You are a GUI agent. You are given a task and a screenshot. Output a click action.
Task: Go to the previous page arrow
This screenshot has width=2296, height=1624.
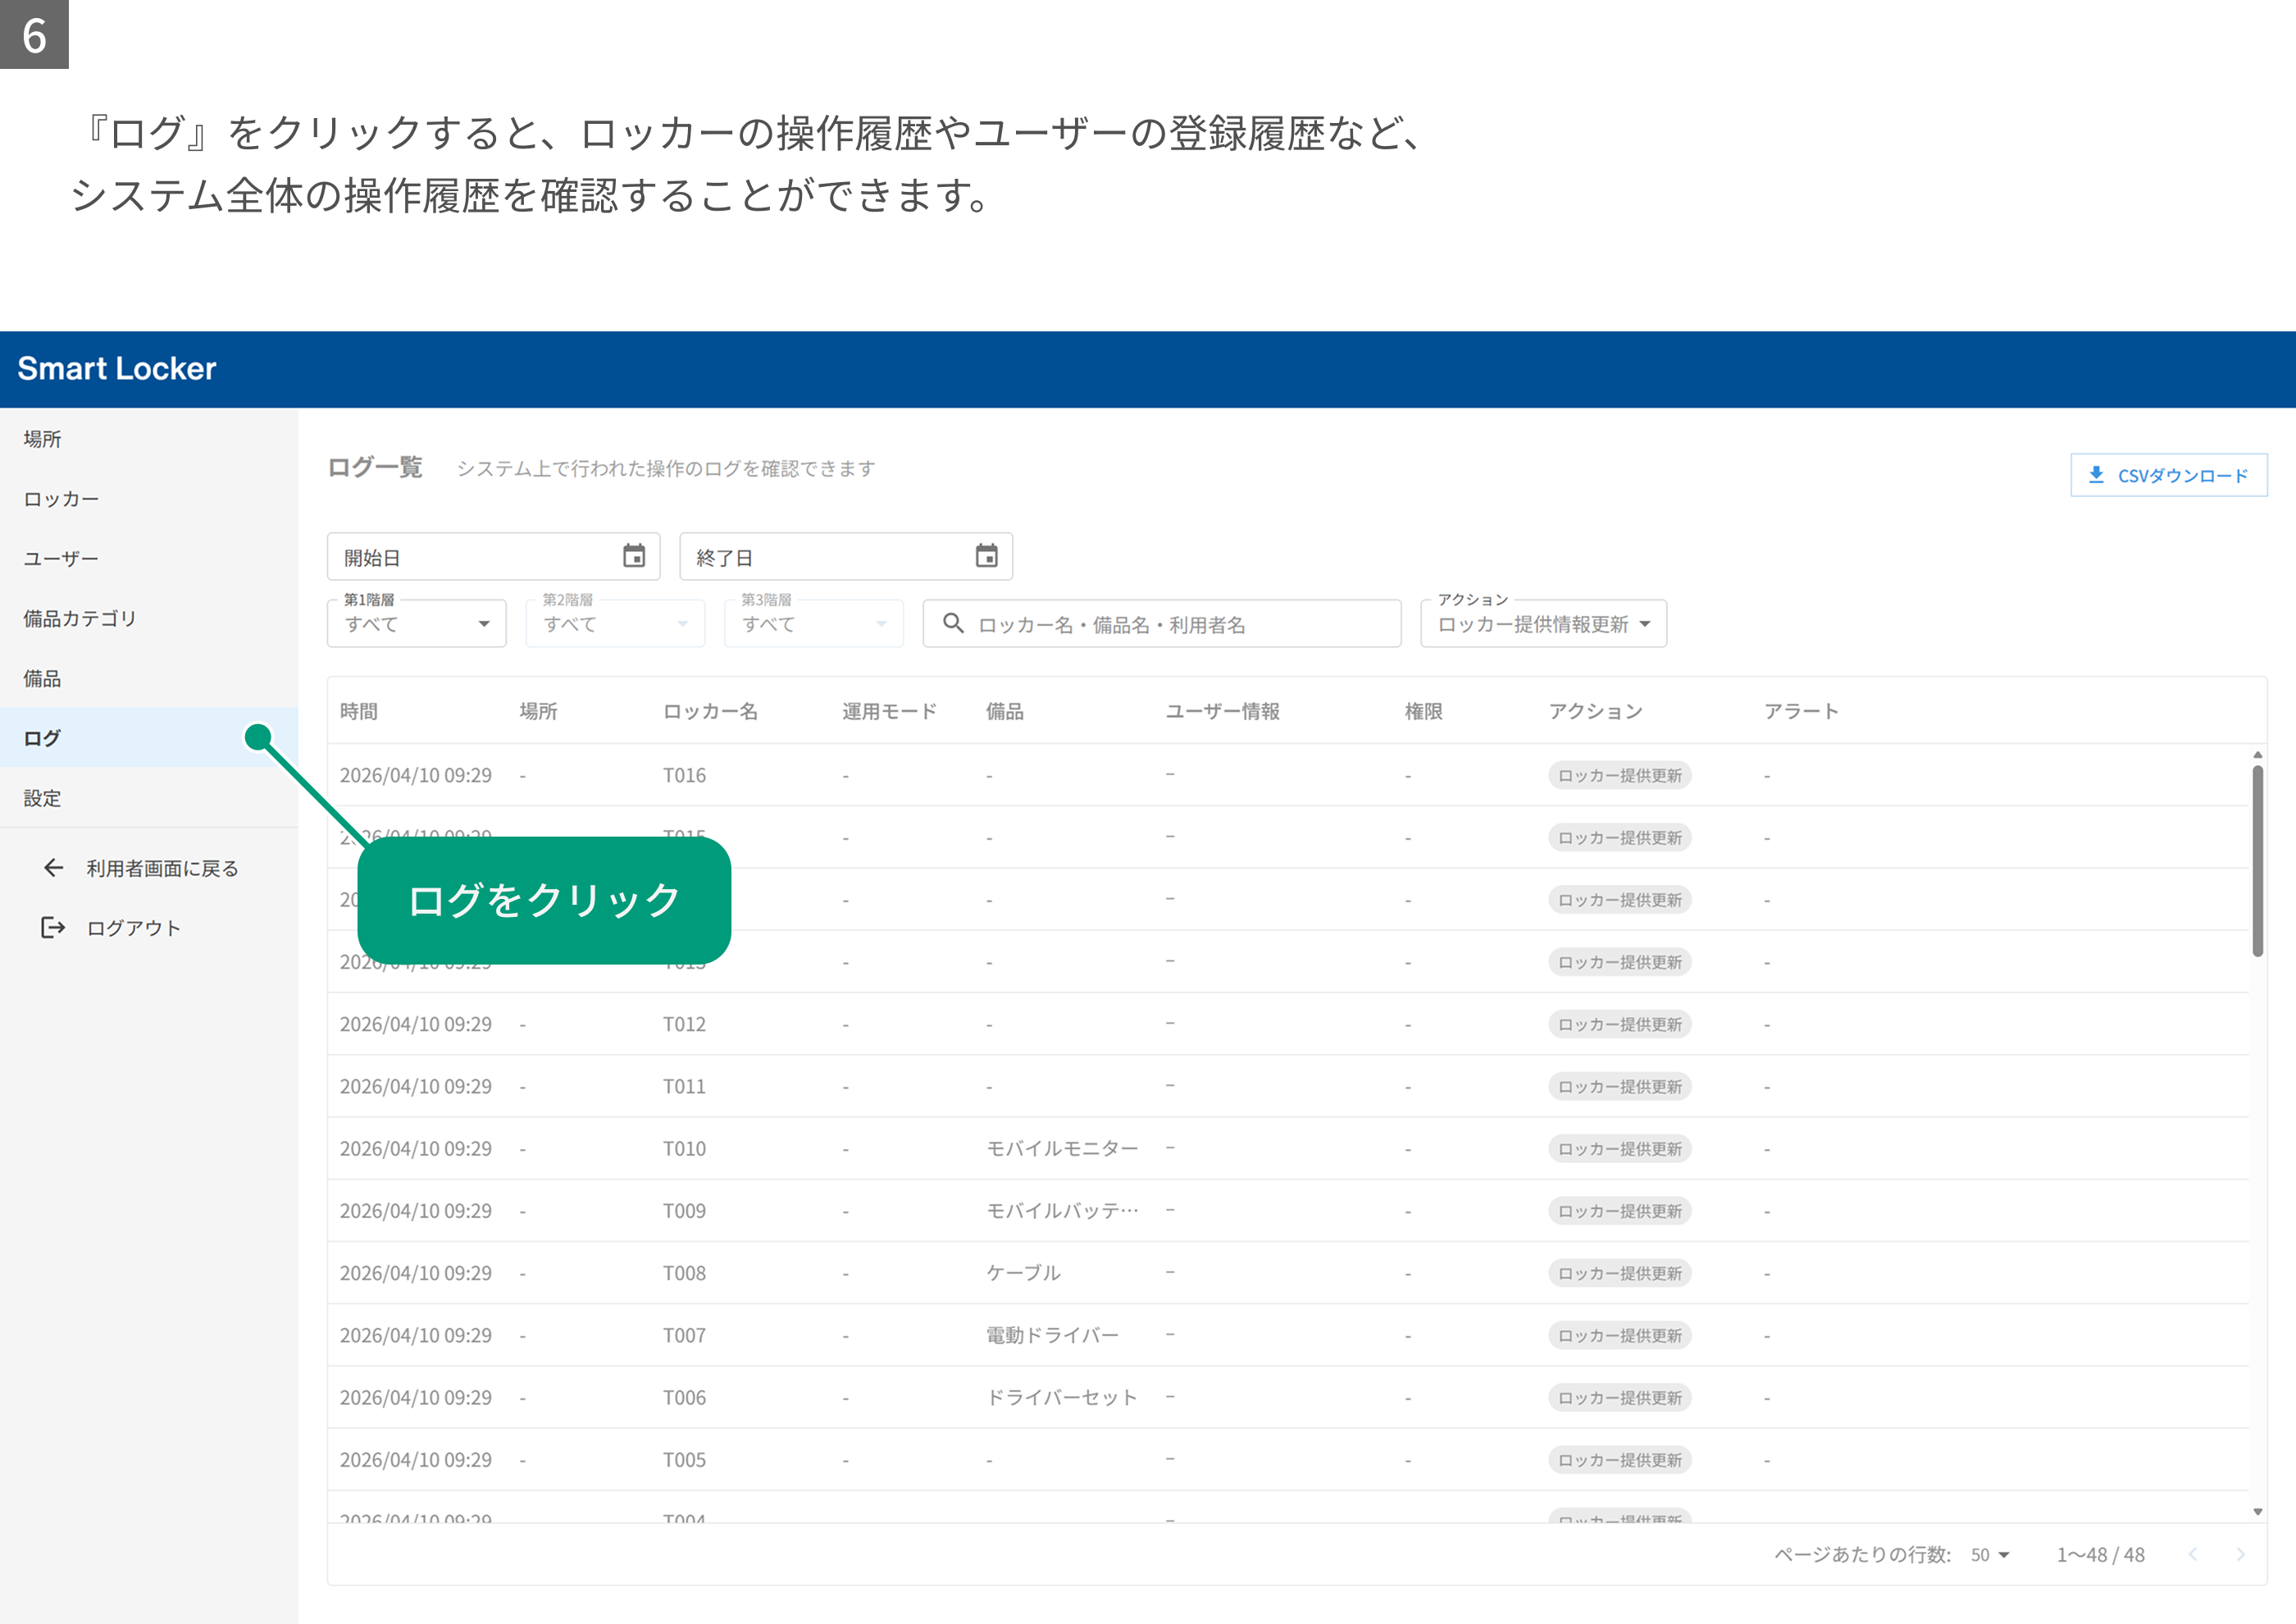pyautogui.click(x=2192, y=1554)
